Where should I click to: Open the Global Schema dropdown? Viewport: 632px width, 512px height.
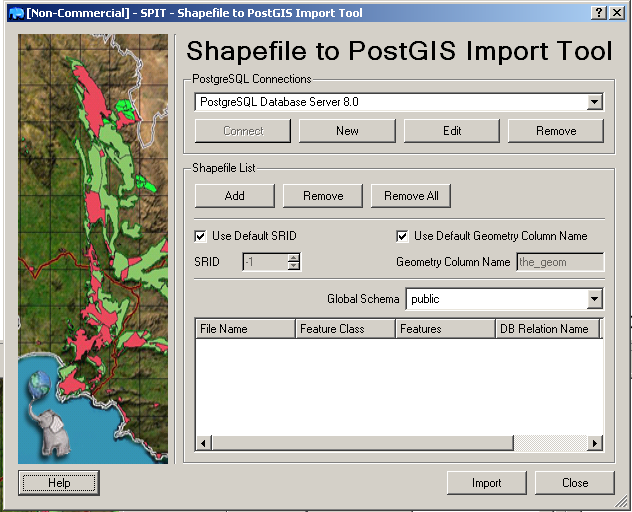(594, 299)
